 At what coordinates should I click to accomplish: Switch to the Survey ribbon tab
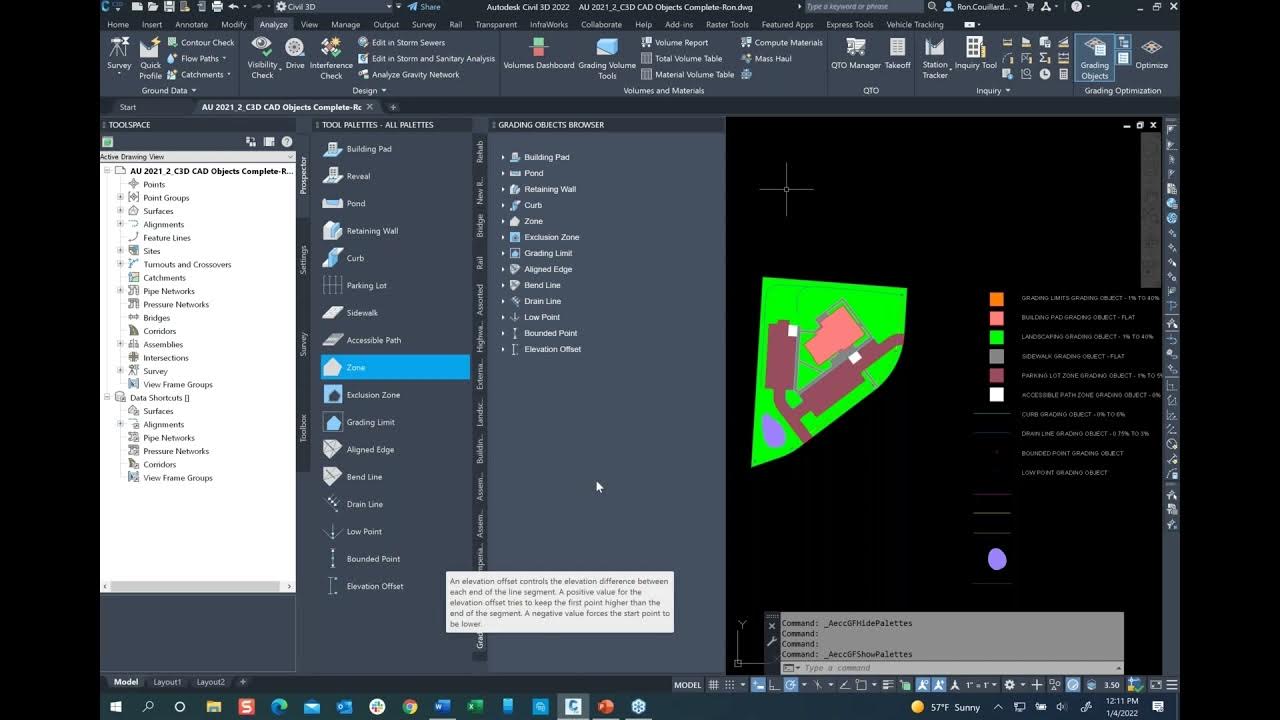(424, 24)
